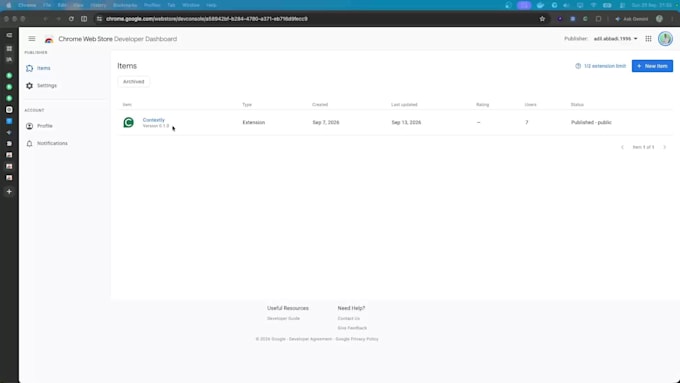Image resolution: width=680 pixels, height=383 pixels.
Task: Click the Docker whale menu bar icon
Action: (x=540, y=5)
